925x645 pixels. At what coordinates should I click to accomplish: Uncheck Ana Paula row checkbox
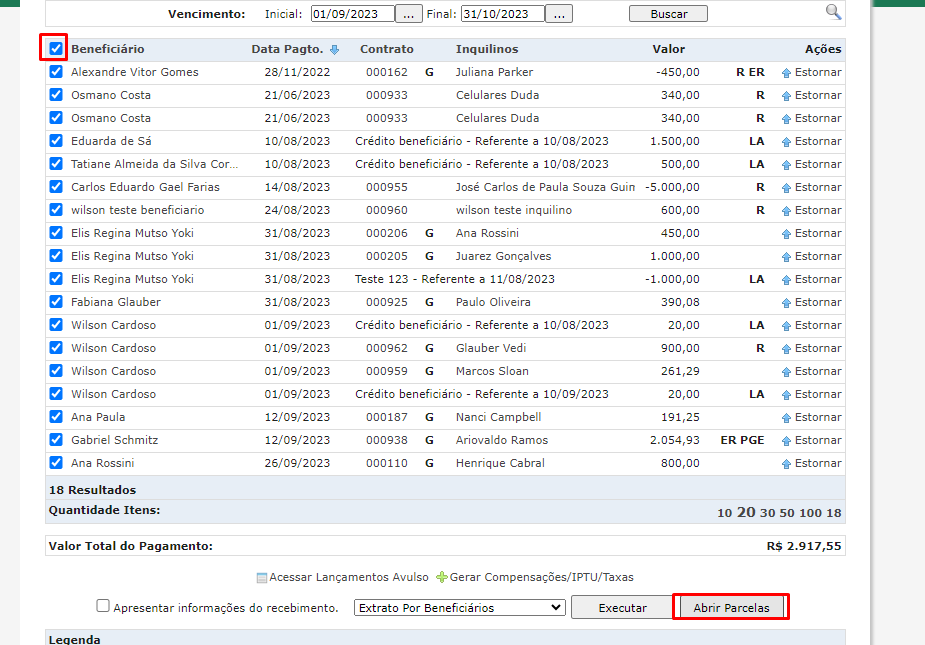(x=56, y=417)
